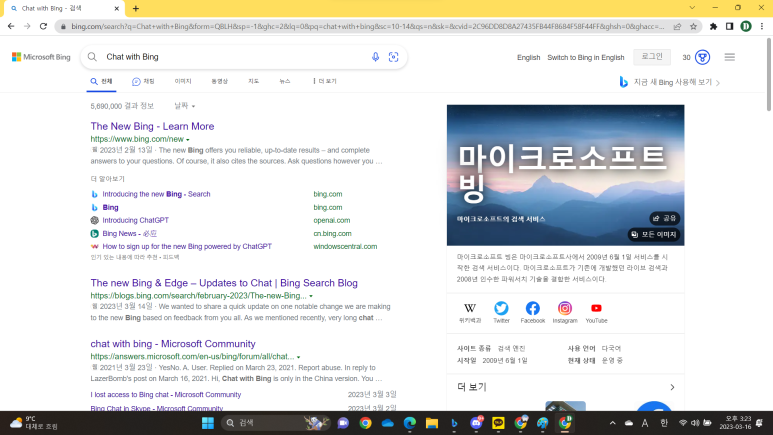Close the Chat with Bing tab
This screenshot has height=435, width=773.
[x=116, y=8]
